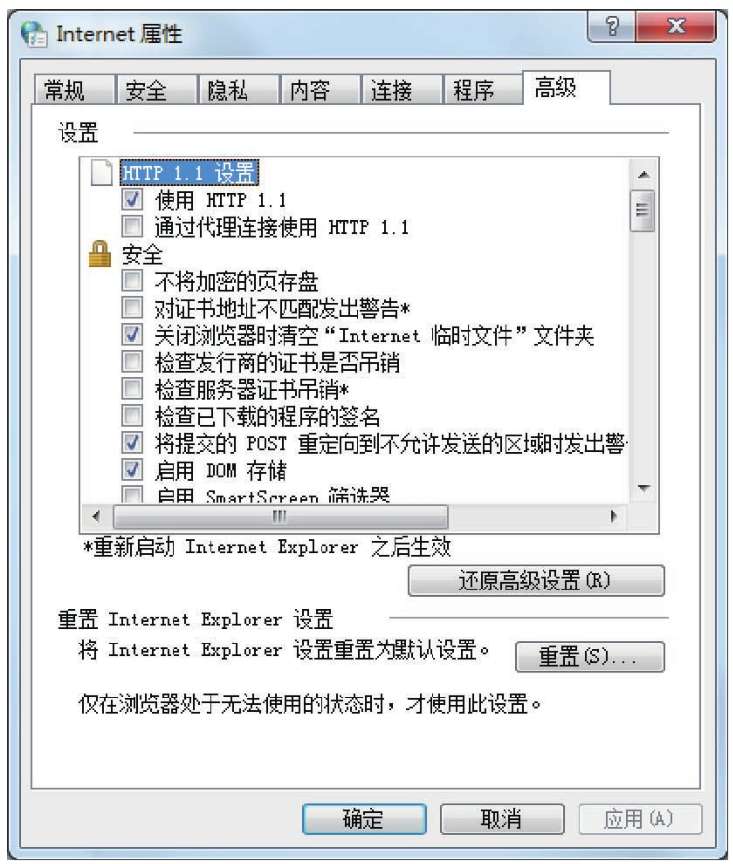This screenshot has height=864, width=733.
Task: Uncheck the 使用 HTTP 1.1 checkbox
Action: coord(132,199)
